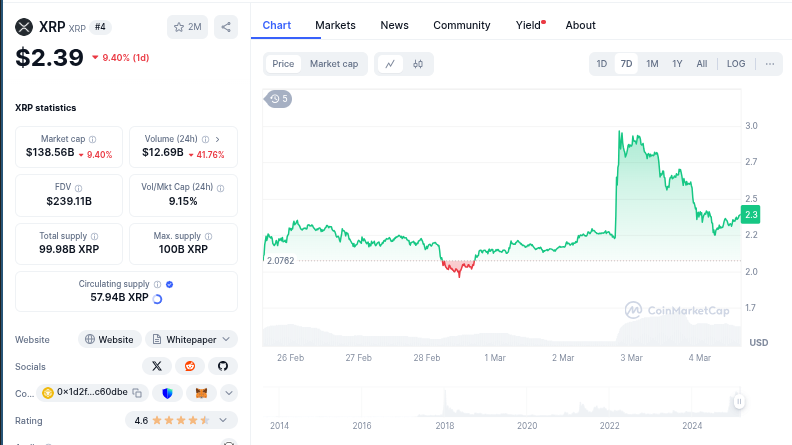This screenshot has height=445, width=792.
Task: Click the XRP logo icon
Action: point(24,27)
